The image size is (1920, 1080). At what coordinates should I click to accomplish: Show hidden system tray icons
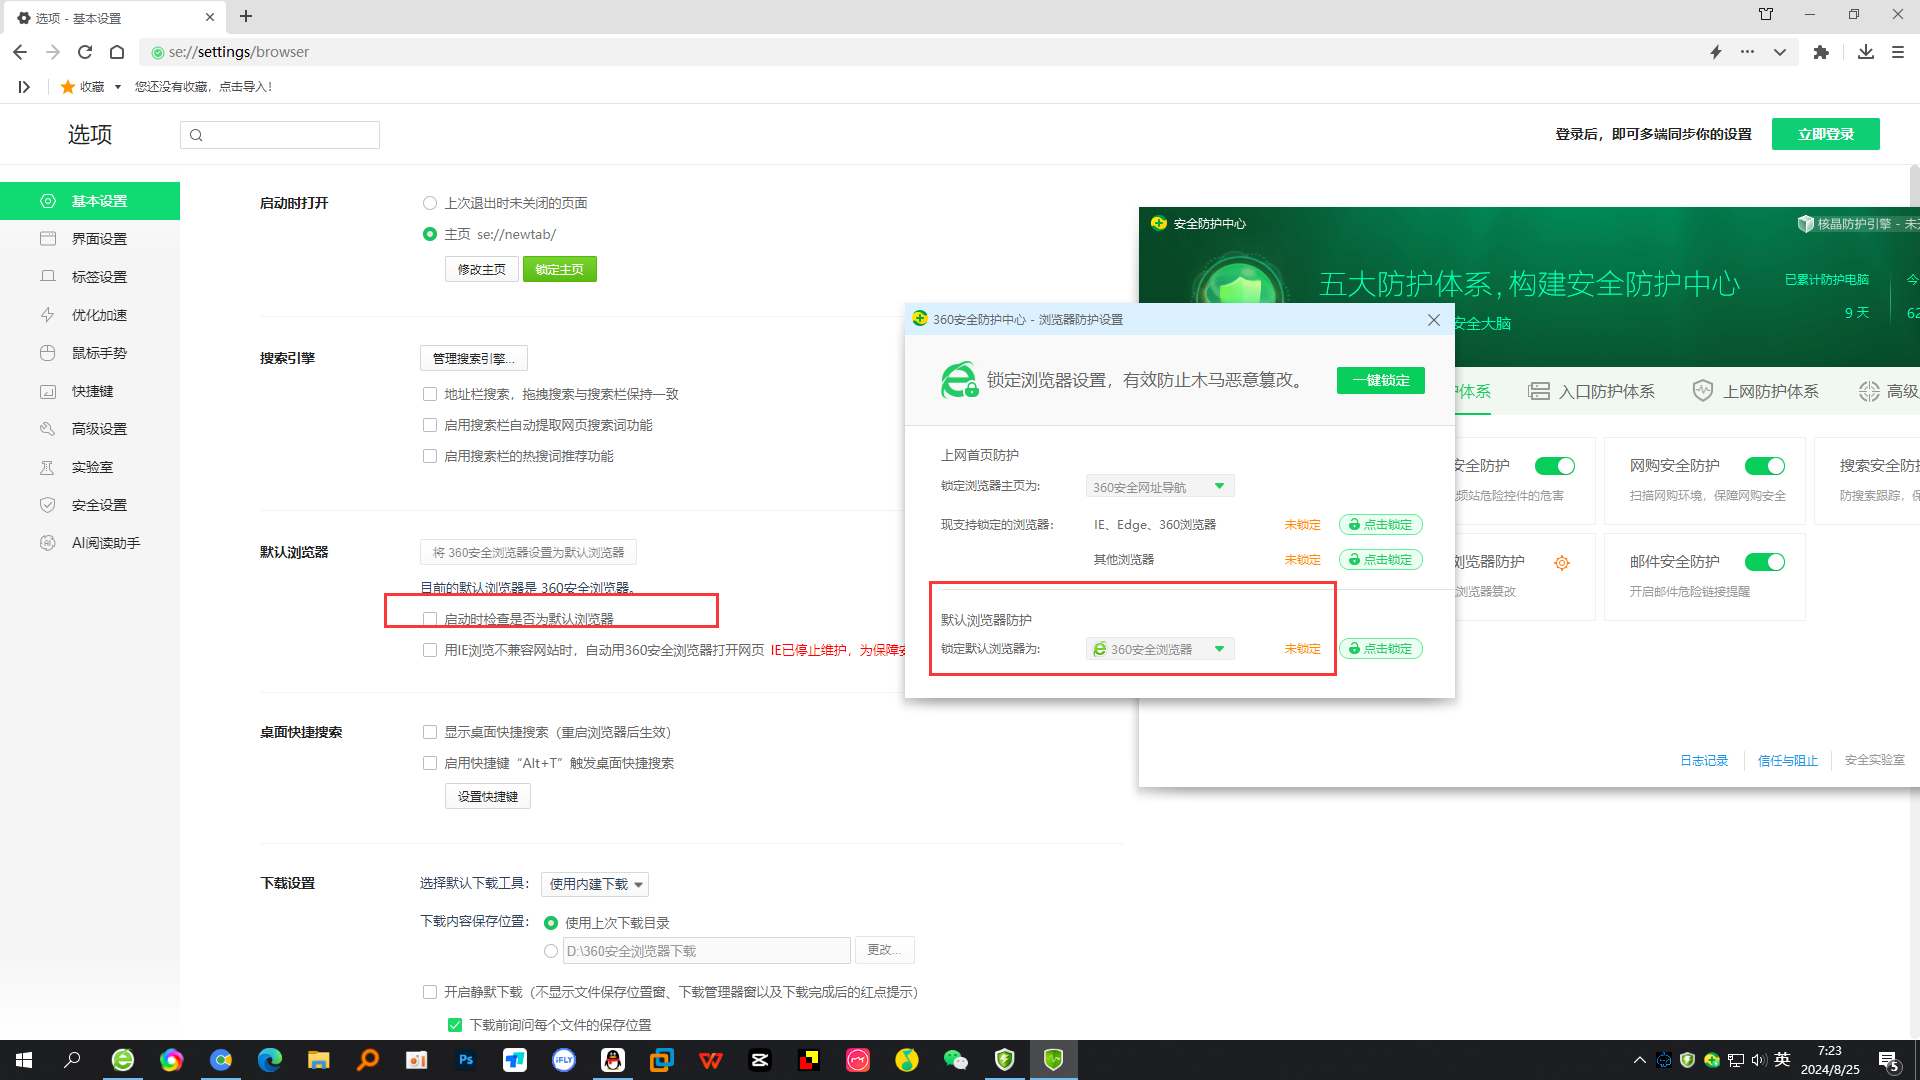1639,1060
